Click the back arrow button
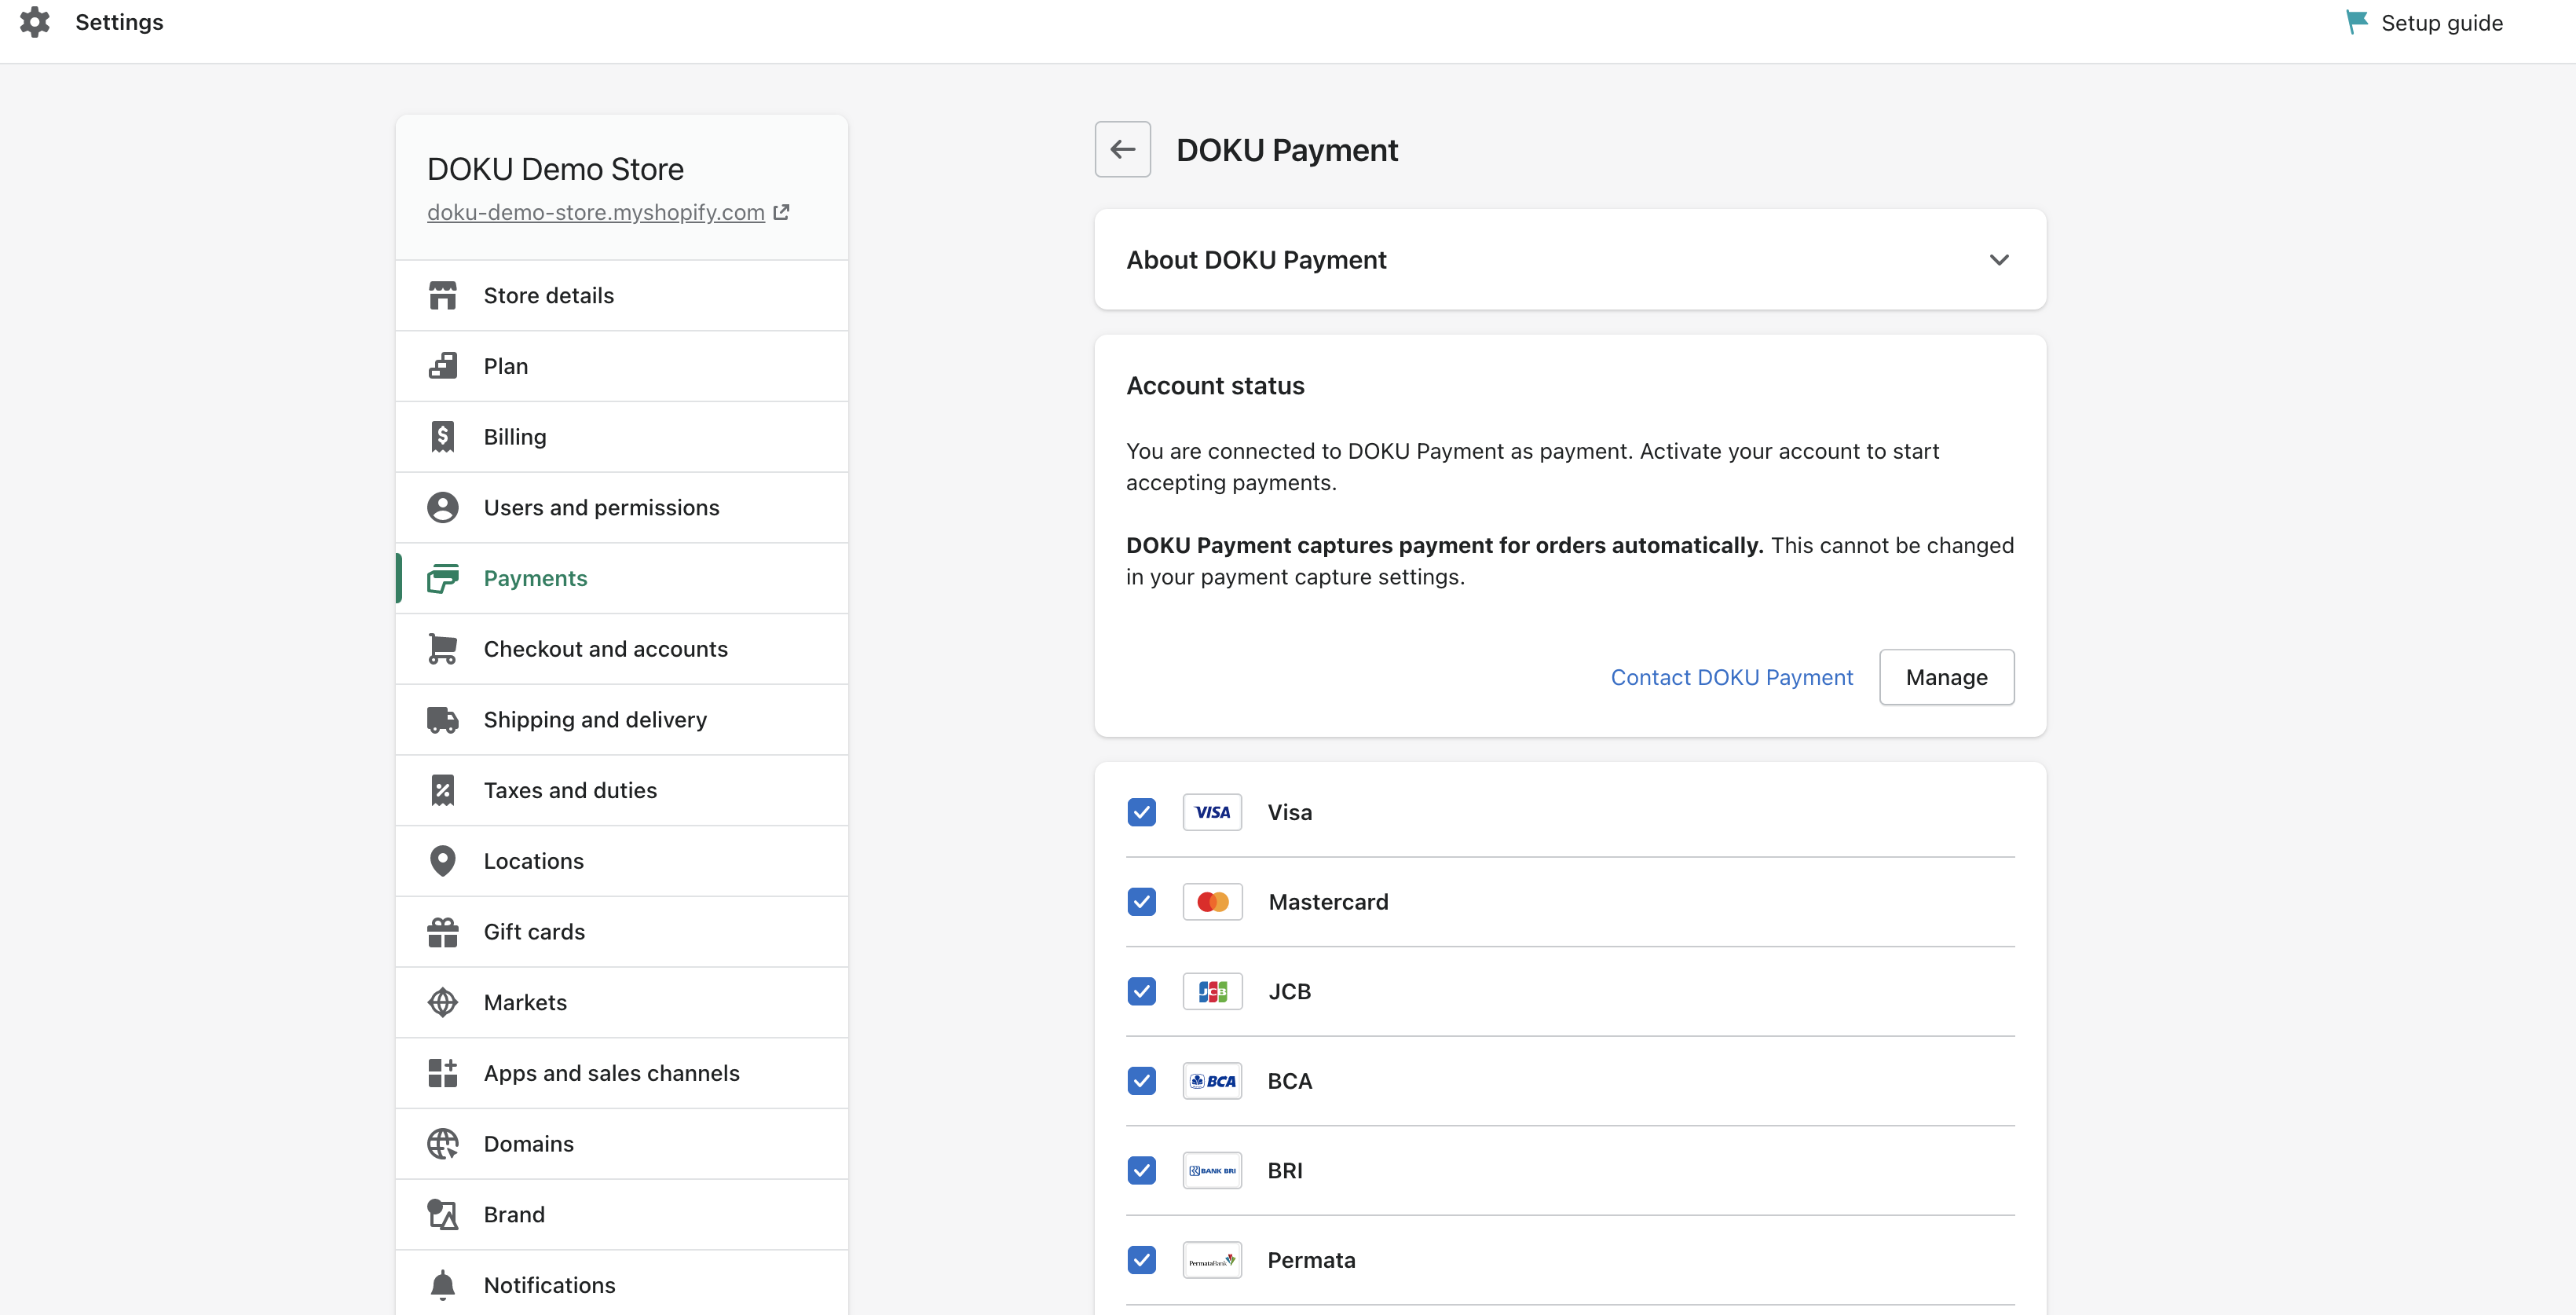Image resolution: width=2576 pixels, height=1315 pixels. click(x=1122, y=149)
